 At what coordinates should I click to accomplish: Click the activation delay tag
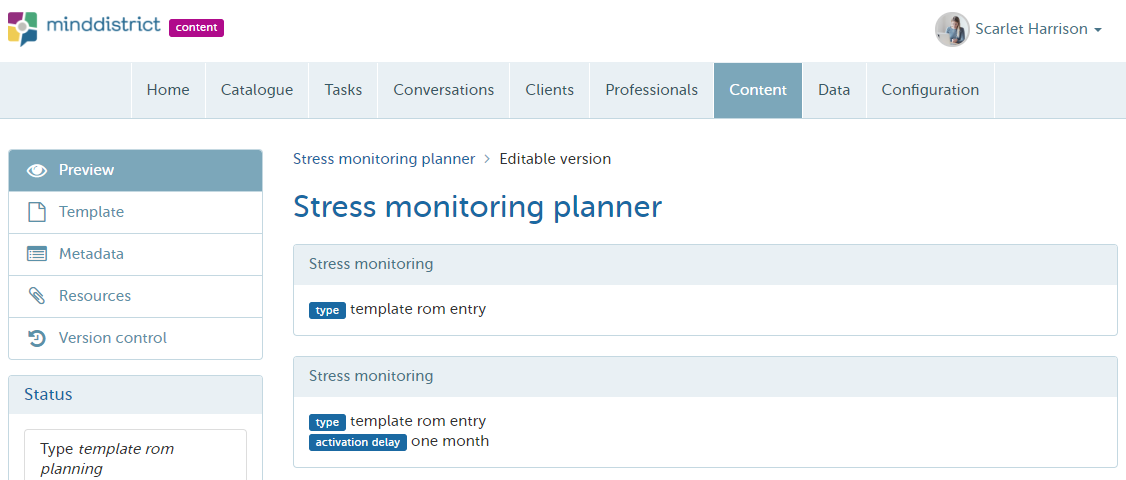click(x=358, y=442)
